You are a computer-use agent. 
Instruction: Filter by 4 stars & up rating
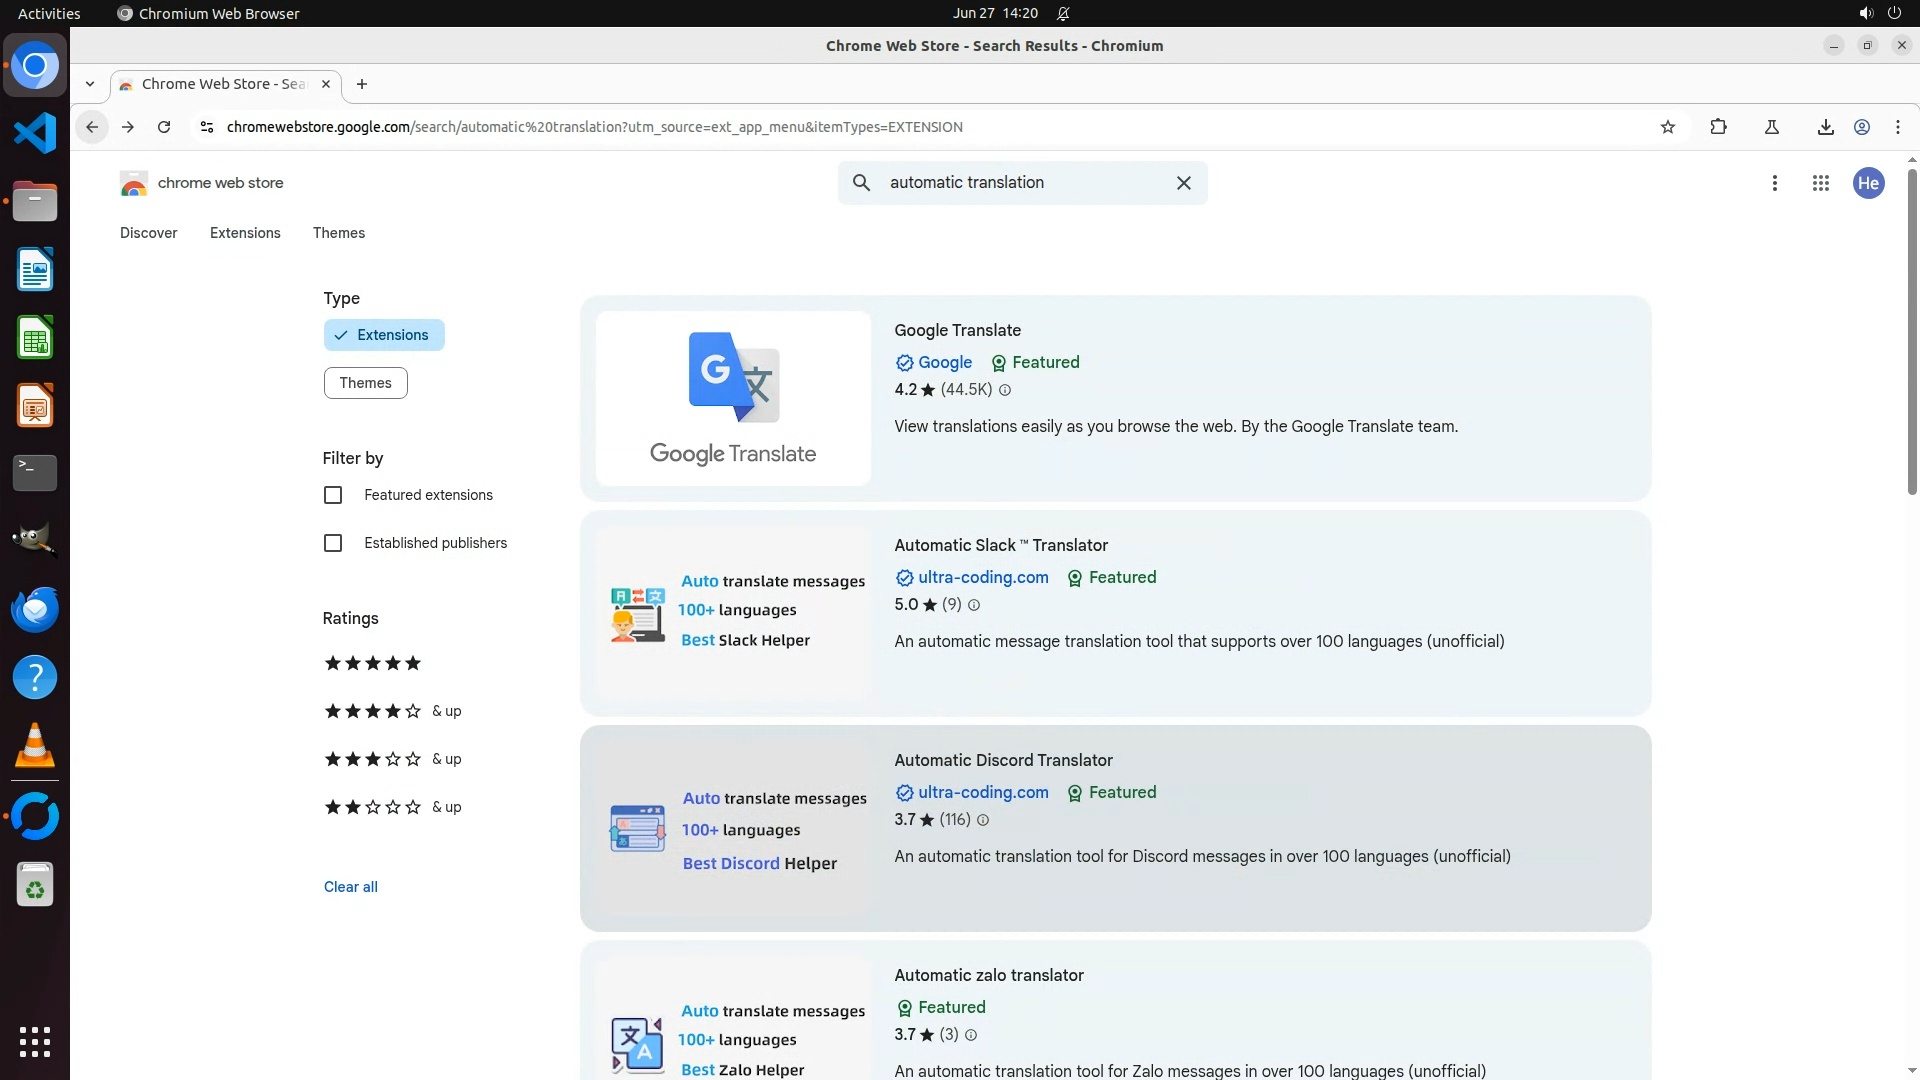tap(392, 711)
